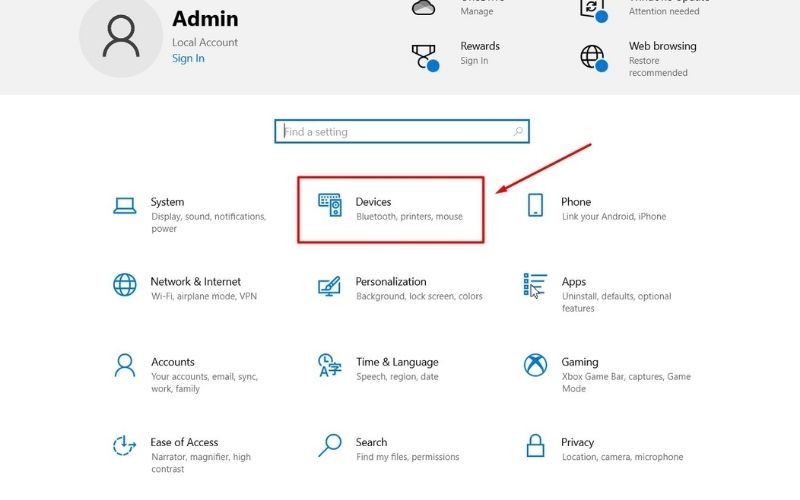
Task: Select the Privacy padlock icon
Action: coord(535,445)
